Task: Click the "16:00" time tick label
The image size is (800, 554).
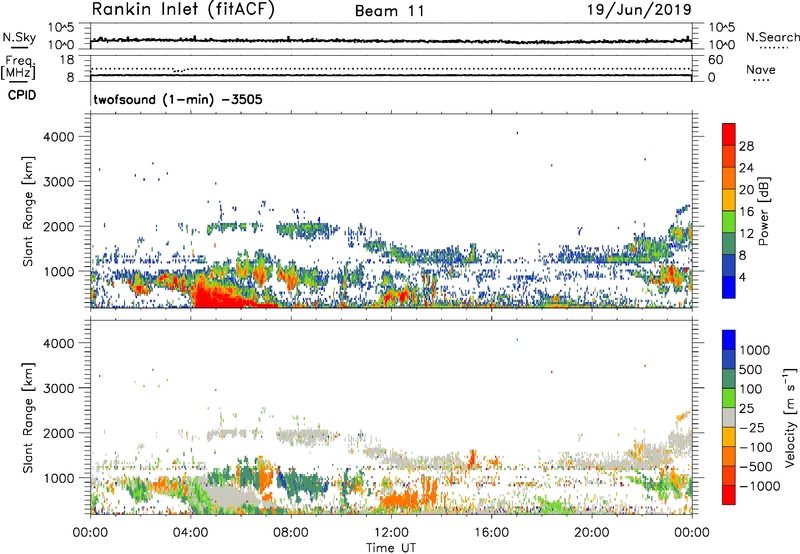Action: [x=491, y=533]
